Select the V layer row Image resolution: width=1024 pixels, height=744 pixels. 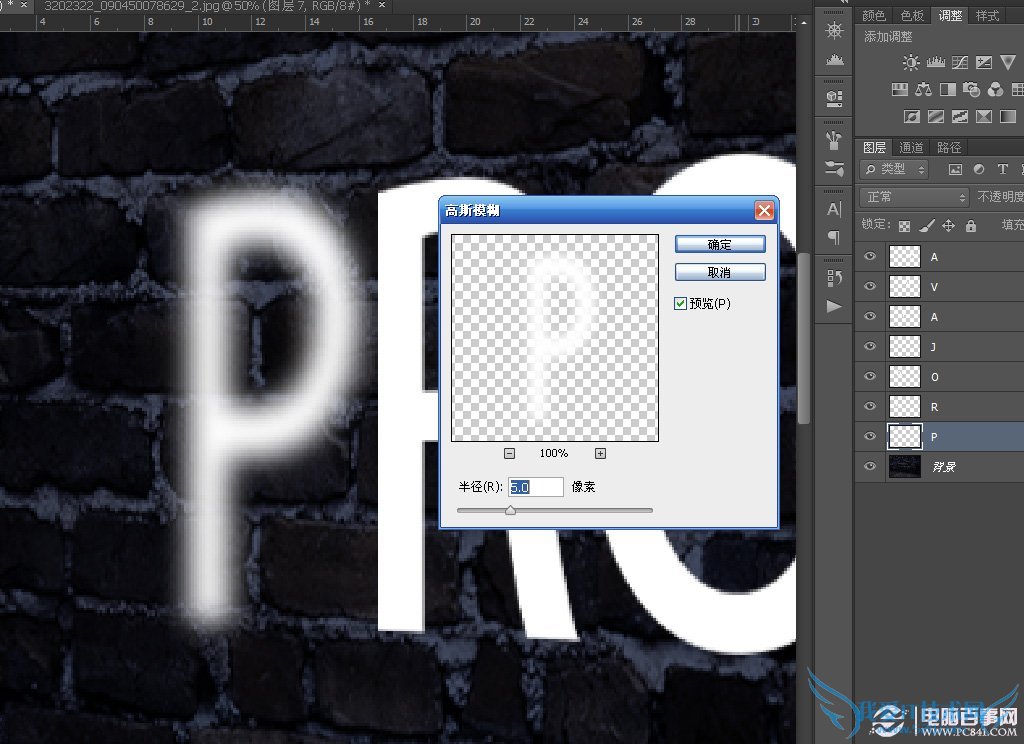pos(940,286)
